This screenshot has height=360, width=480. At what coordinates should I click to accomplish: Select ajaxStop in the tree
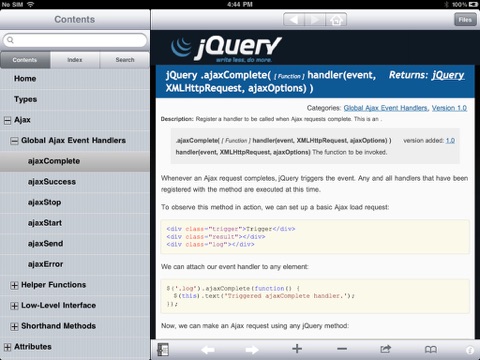[x=75, y=202]
